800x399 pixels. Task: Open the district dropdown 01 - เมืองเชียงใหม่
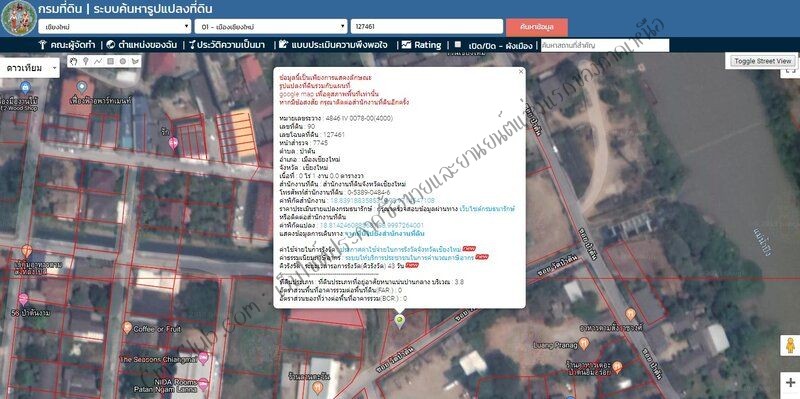coord(271,27)
